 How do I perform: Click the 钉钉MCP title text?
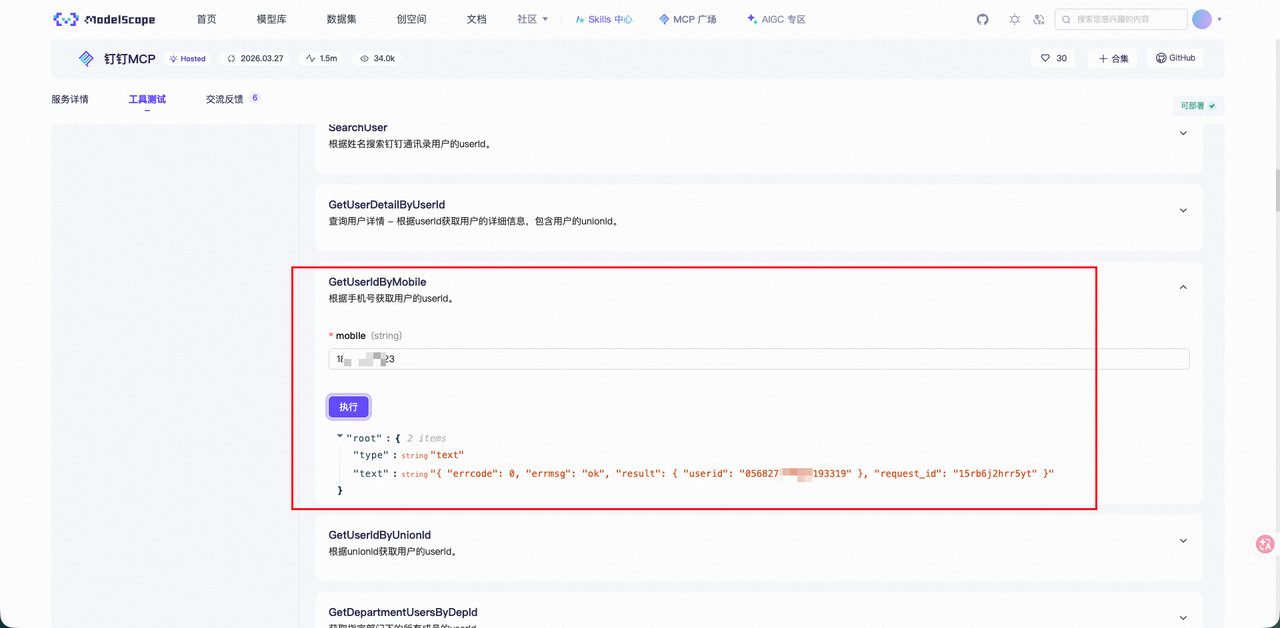[x=130, y=59]
